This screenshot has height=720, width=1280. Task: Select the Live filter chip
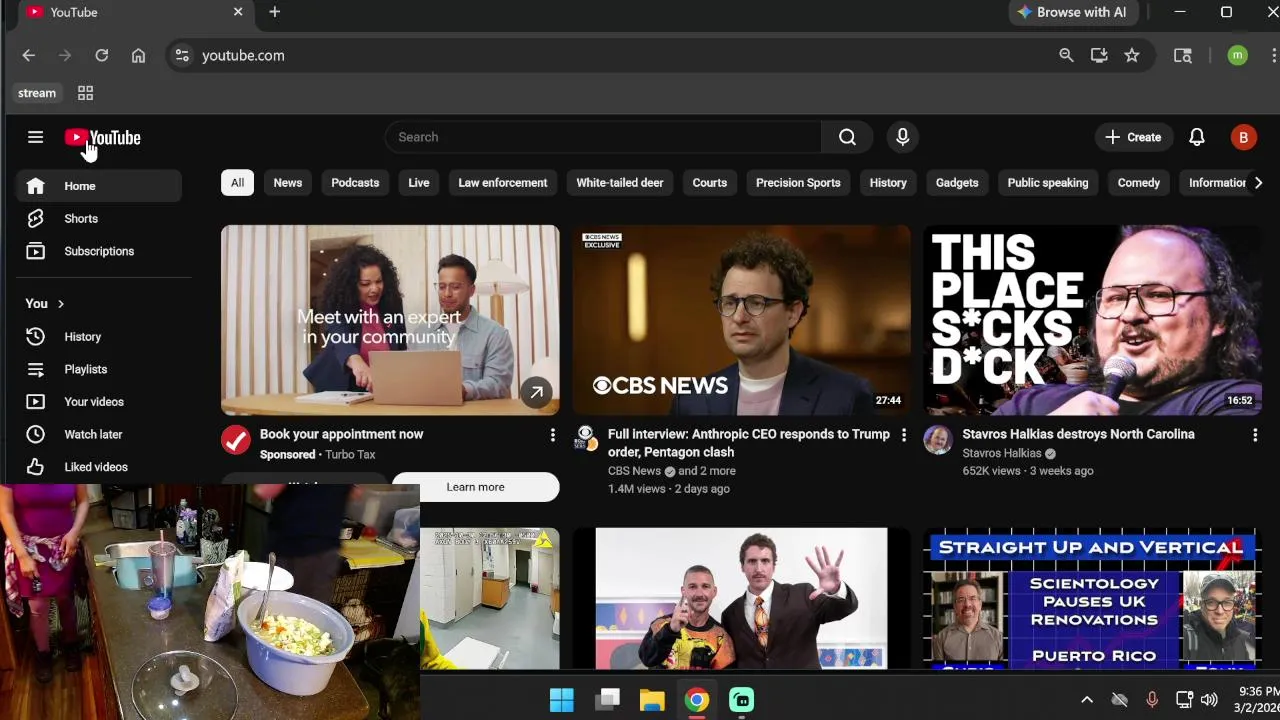click(x=418, y=183)
